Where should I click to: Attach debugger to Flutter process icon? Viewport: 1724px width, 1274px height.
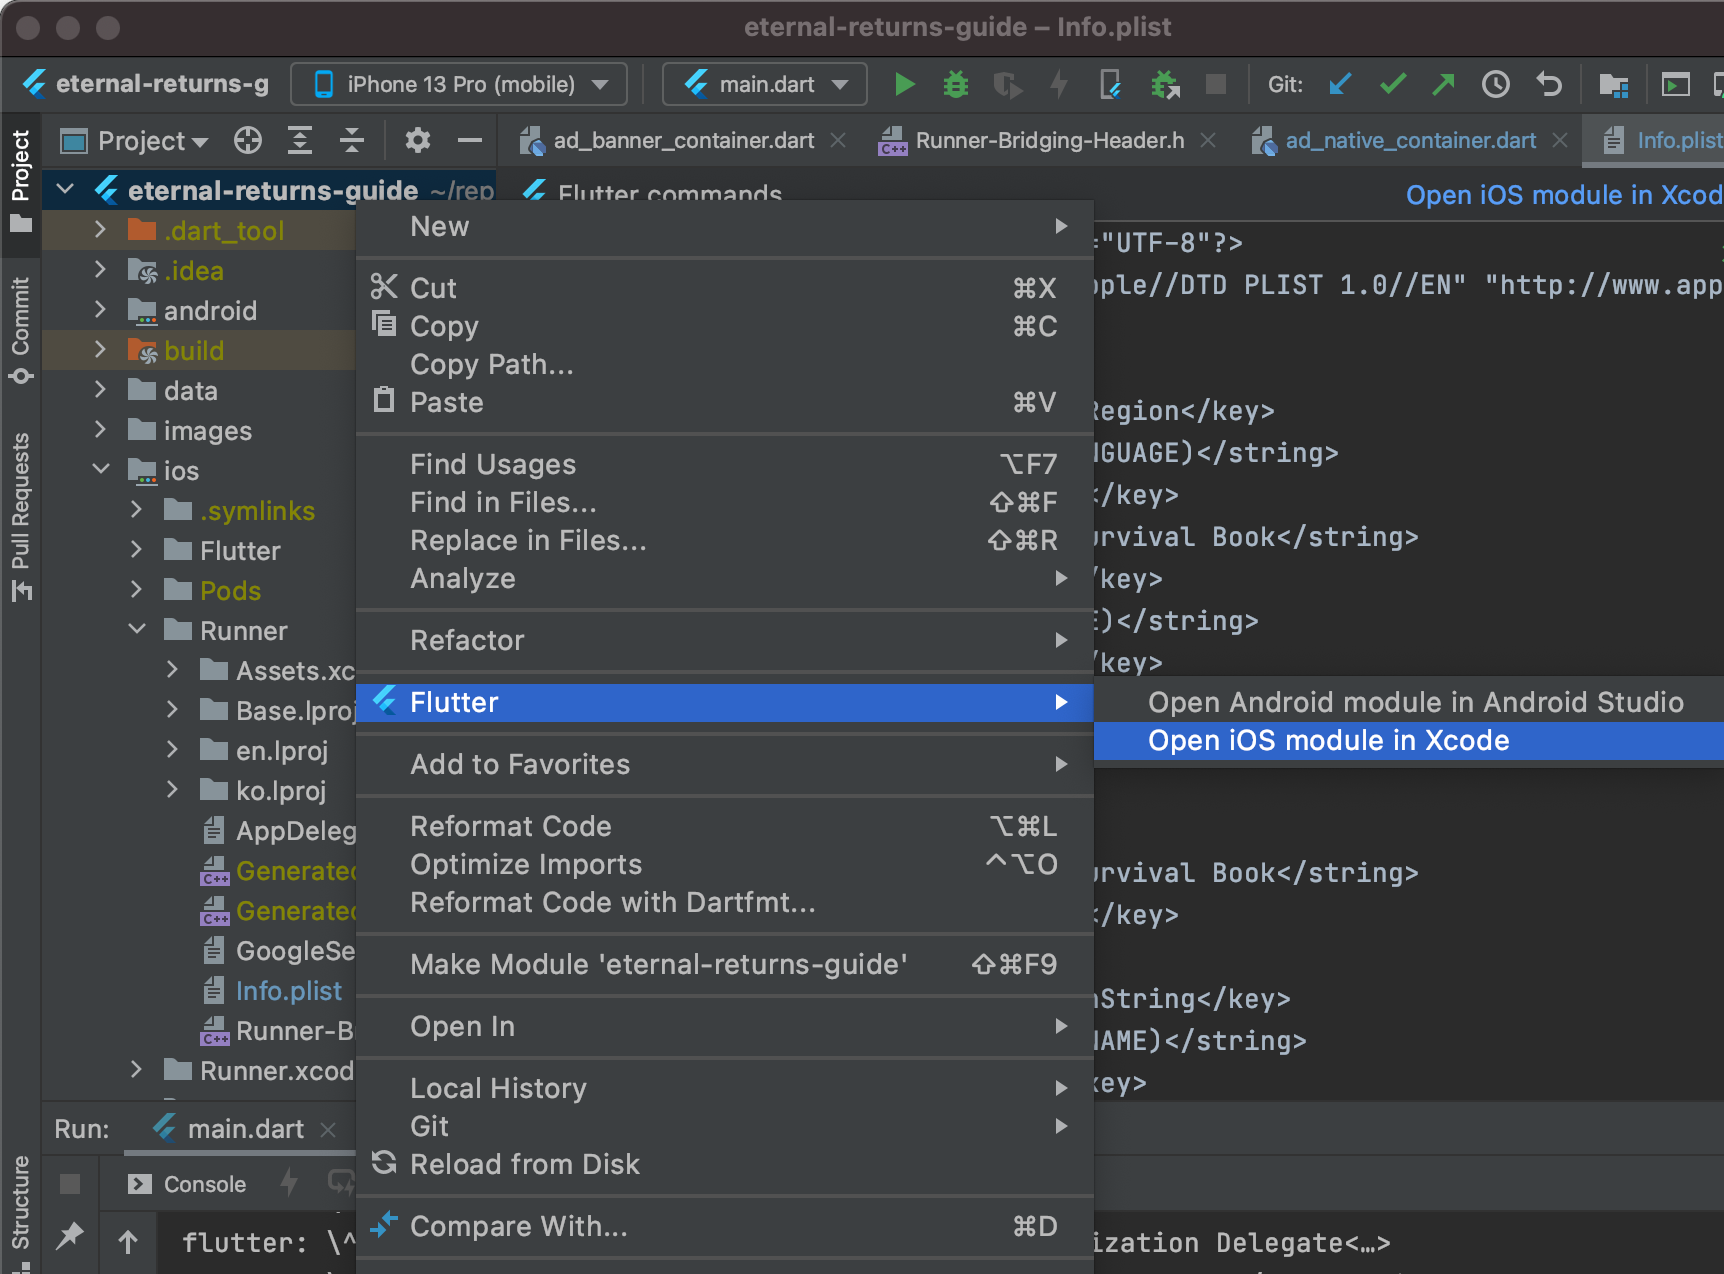click(x=1110, y=84)
